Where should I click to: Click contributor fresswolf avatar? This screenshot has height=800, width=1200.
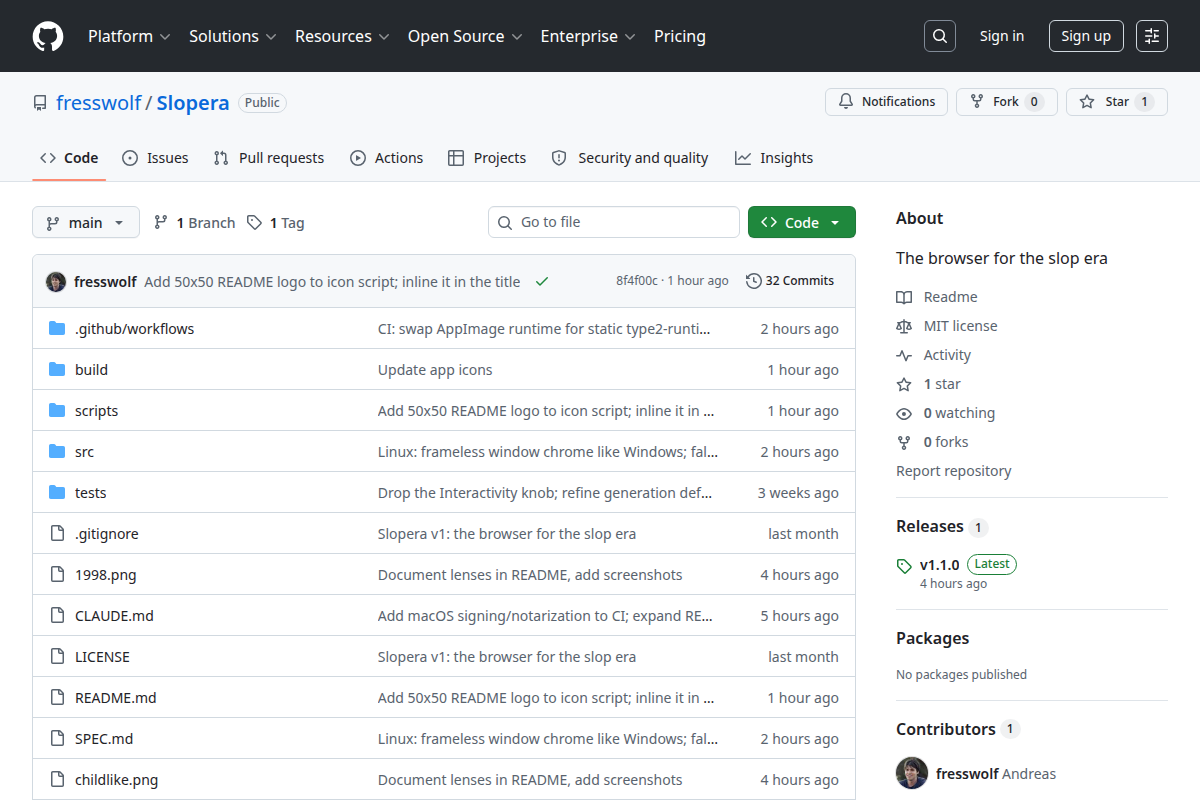912,773
